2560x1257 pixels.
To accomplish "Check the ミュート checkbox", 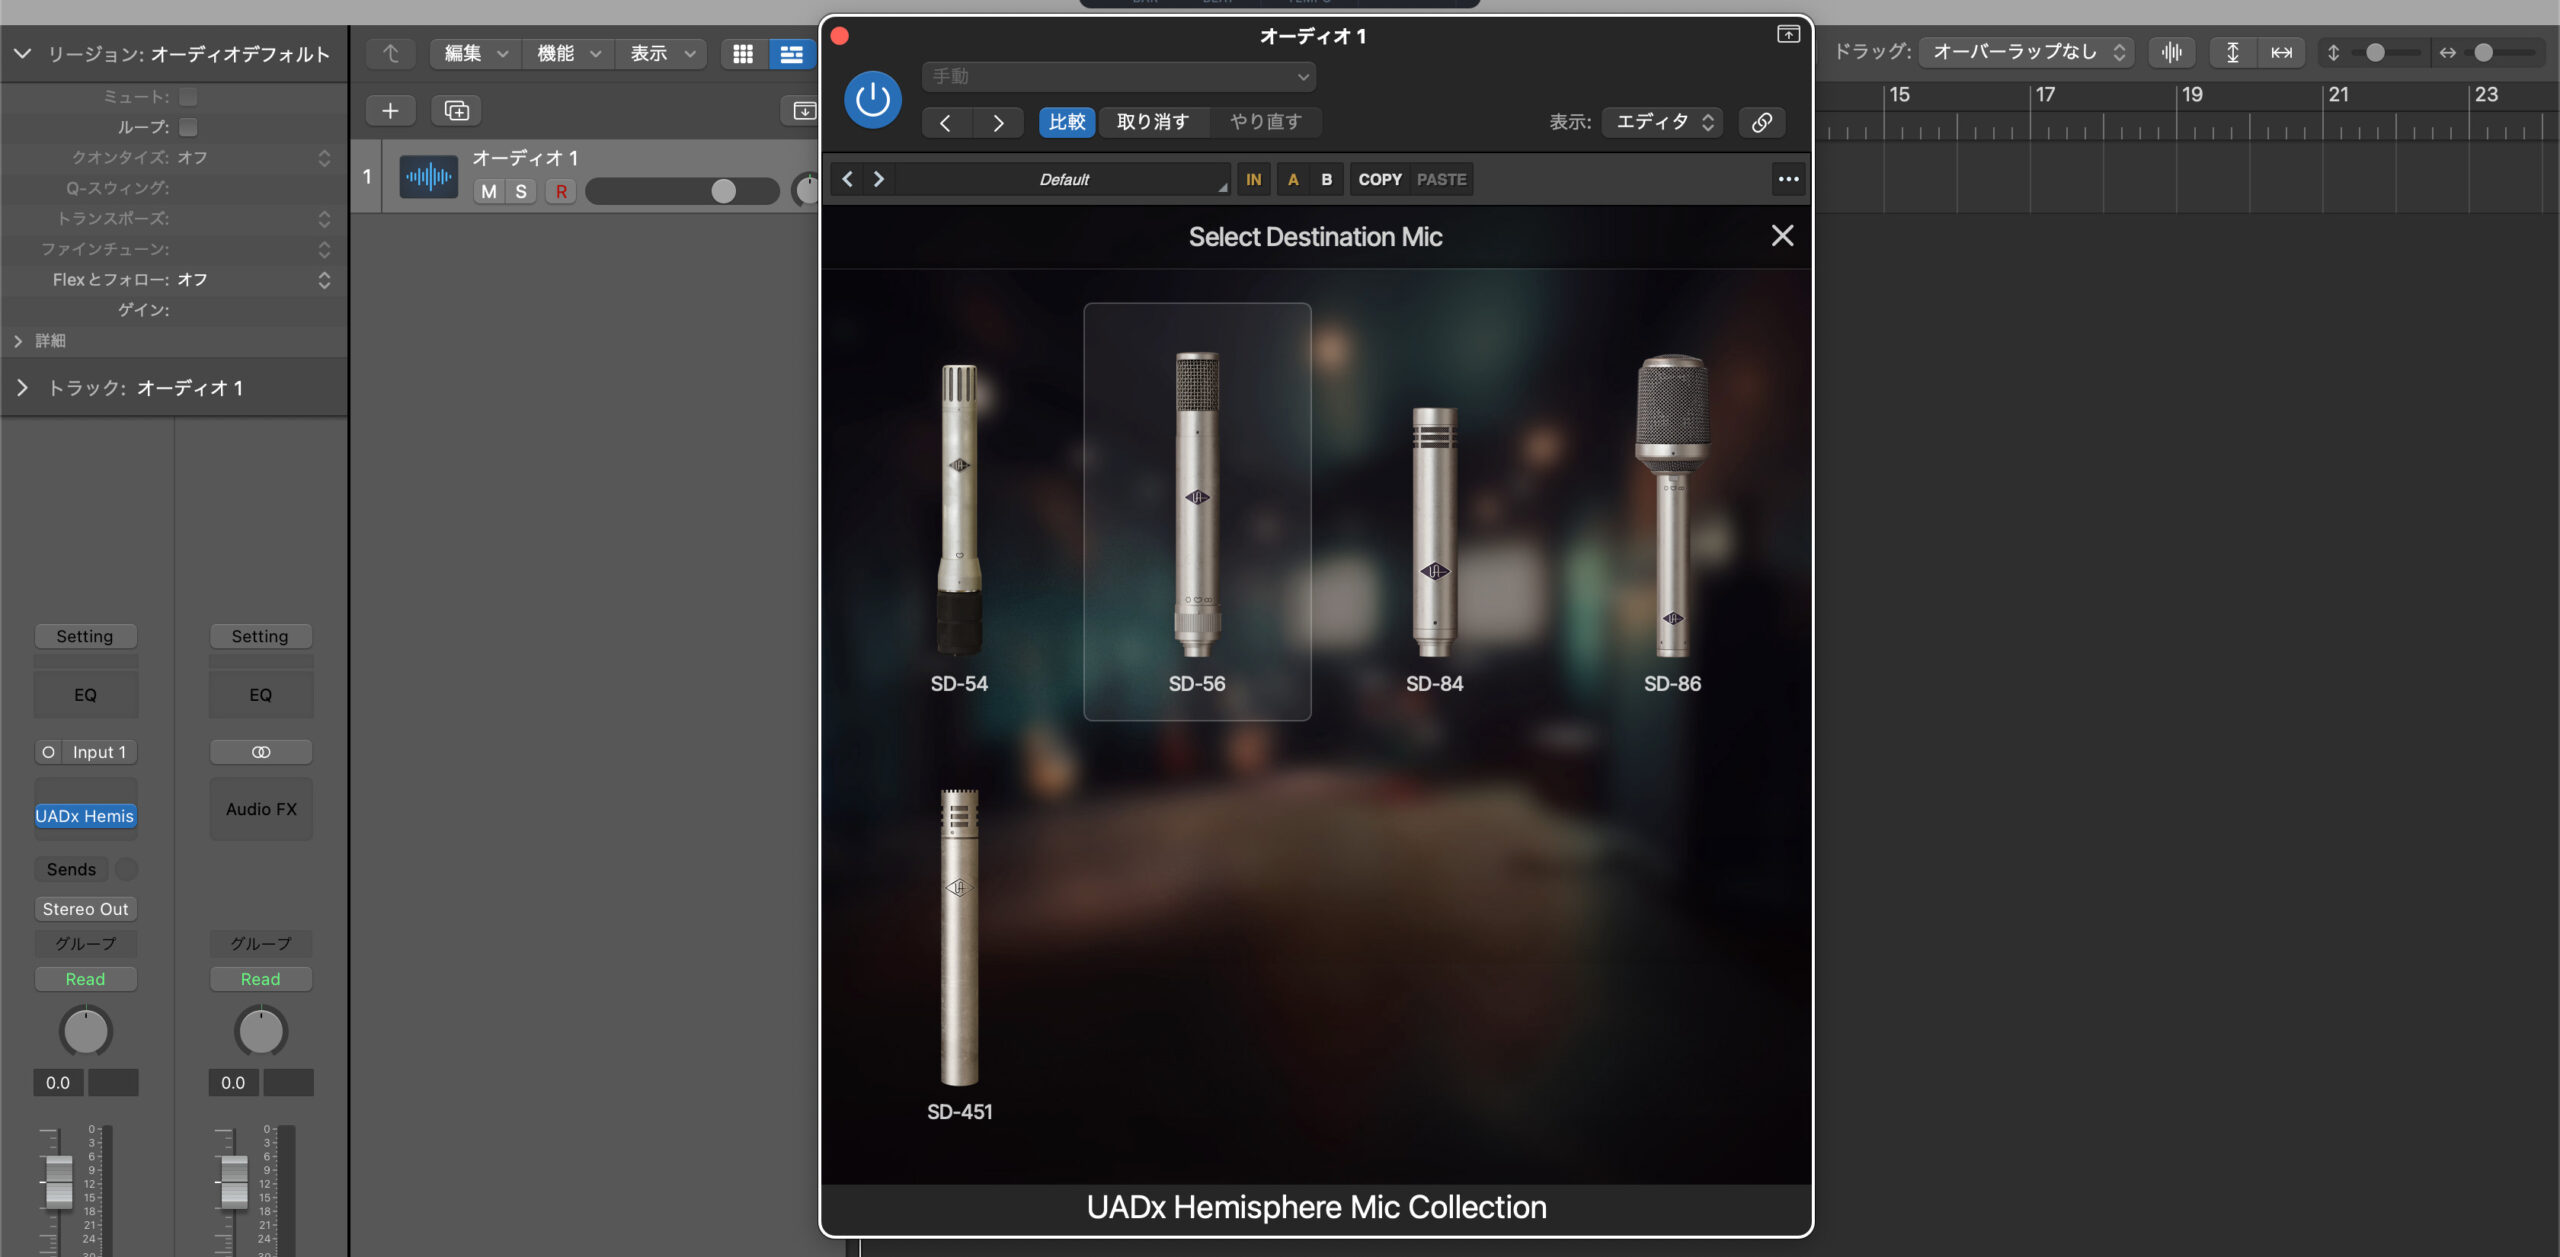I will 187,97.
